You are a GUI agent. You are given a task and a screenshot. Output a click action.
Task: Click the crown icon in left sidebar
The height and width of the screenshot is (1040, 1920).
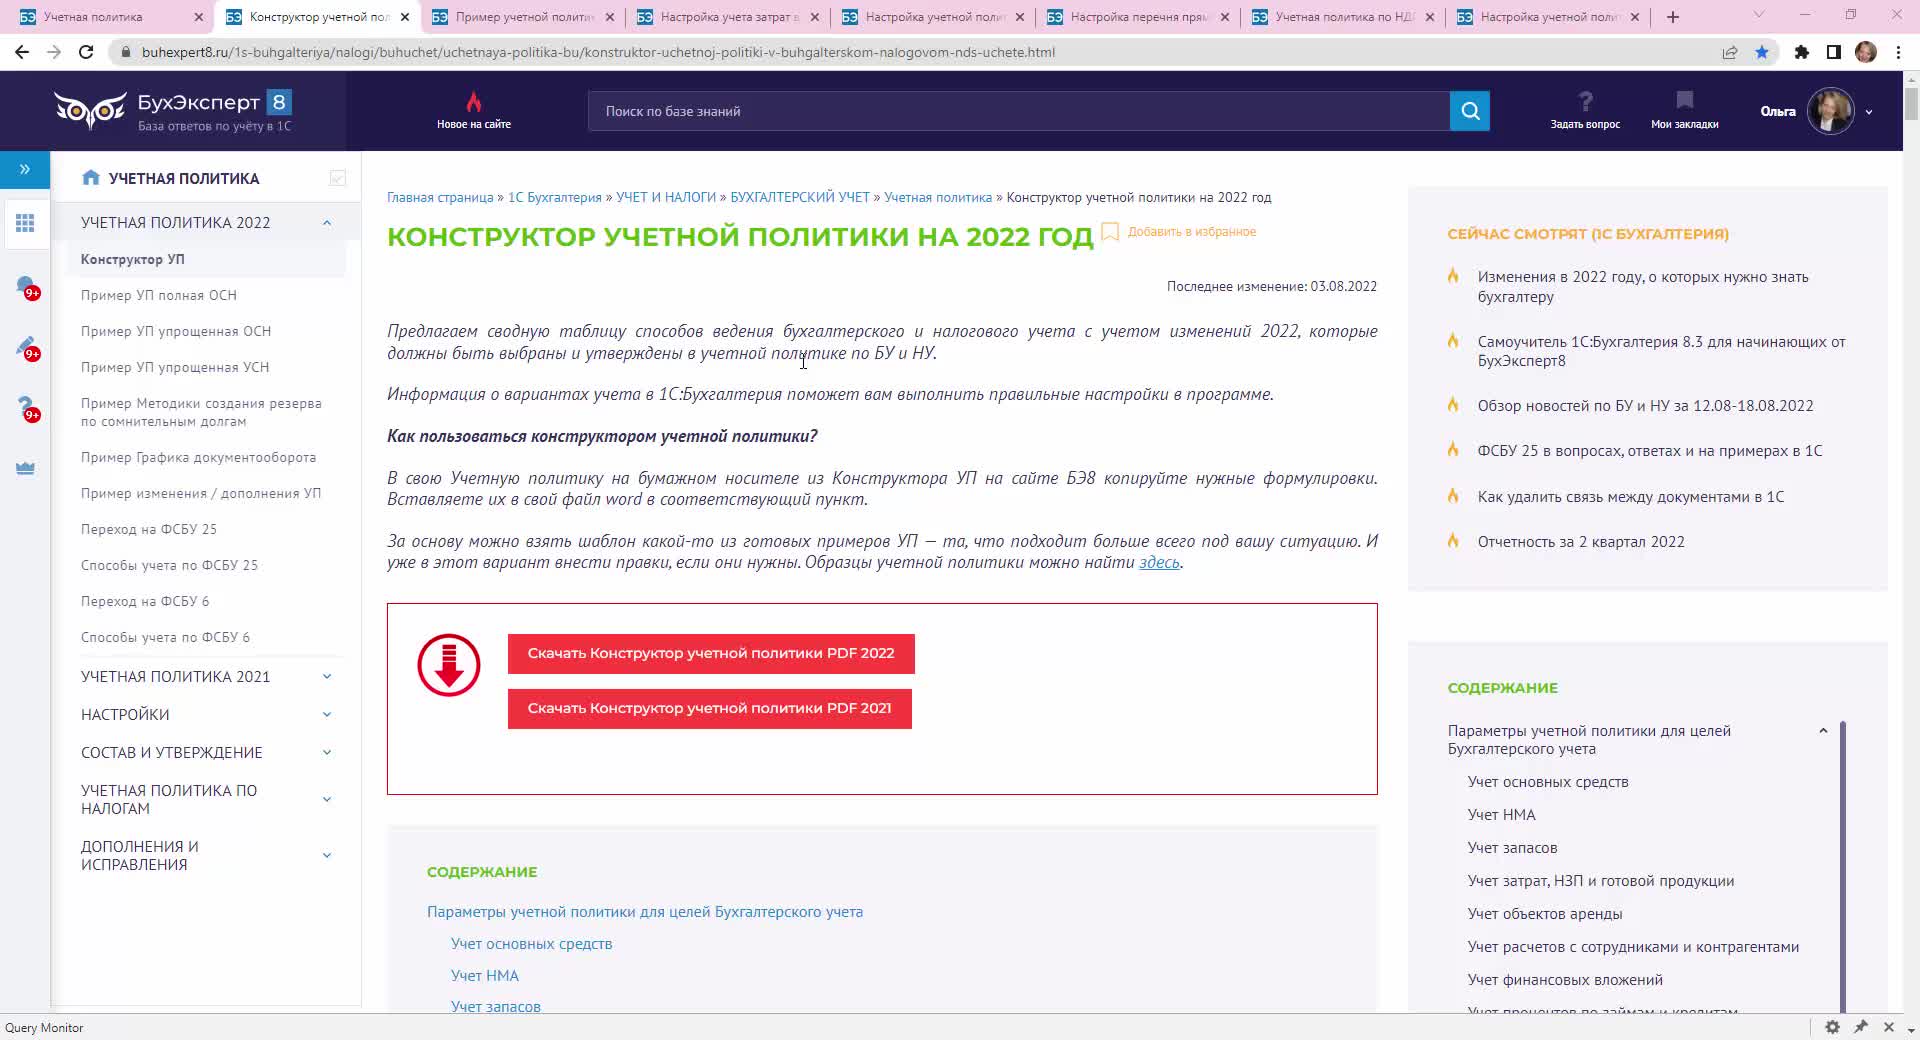pyautogui.click(x=25, y=468)
